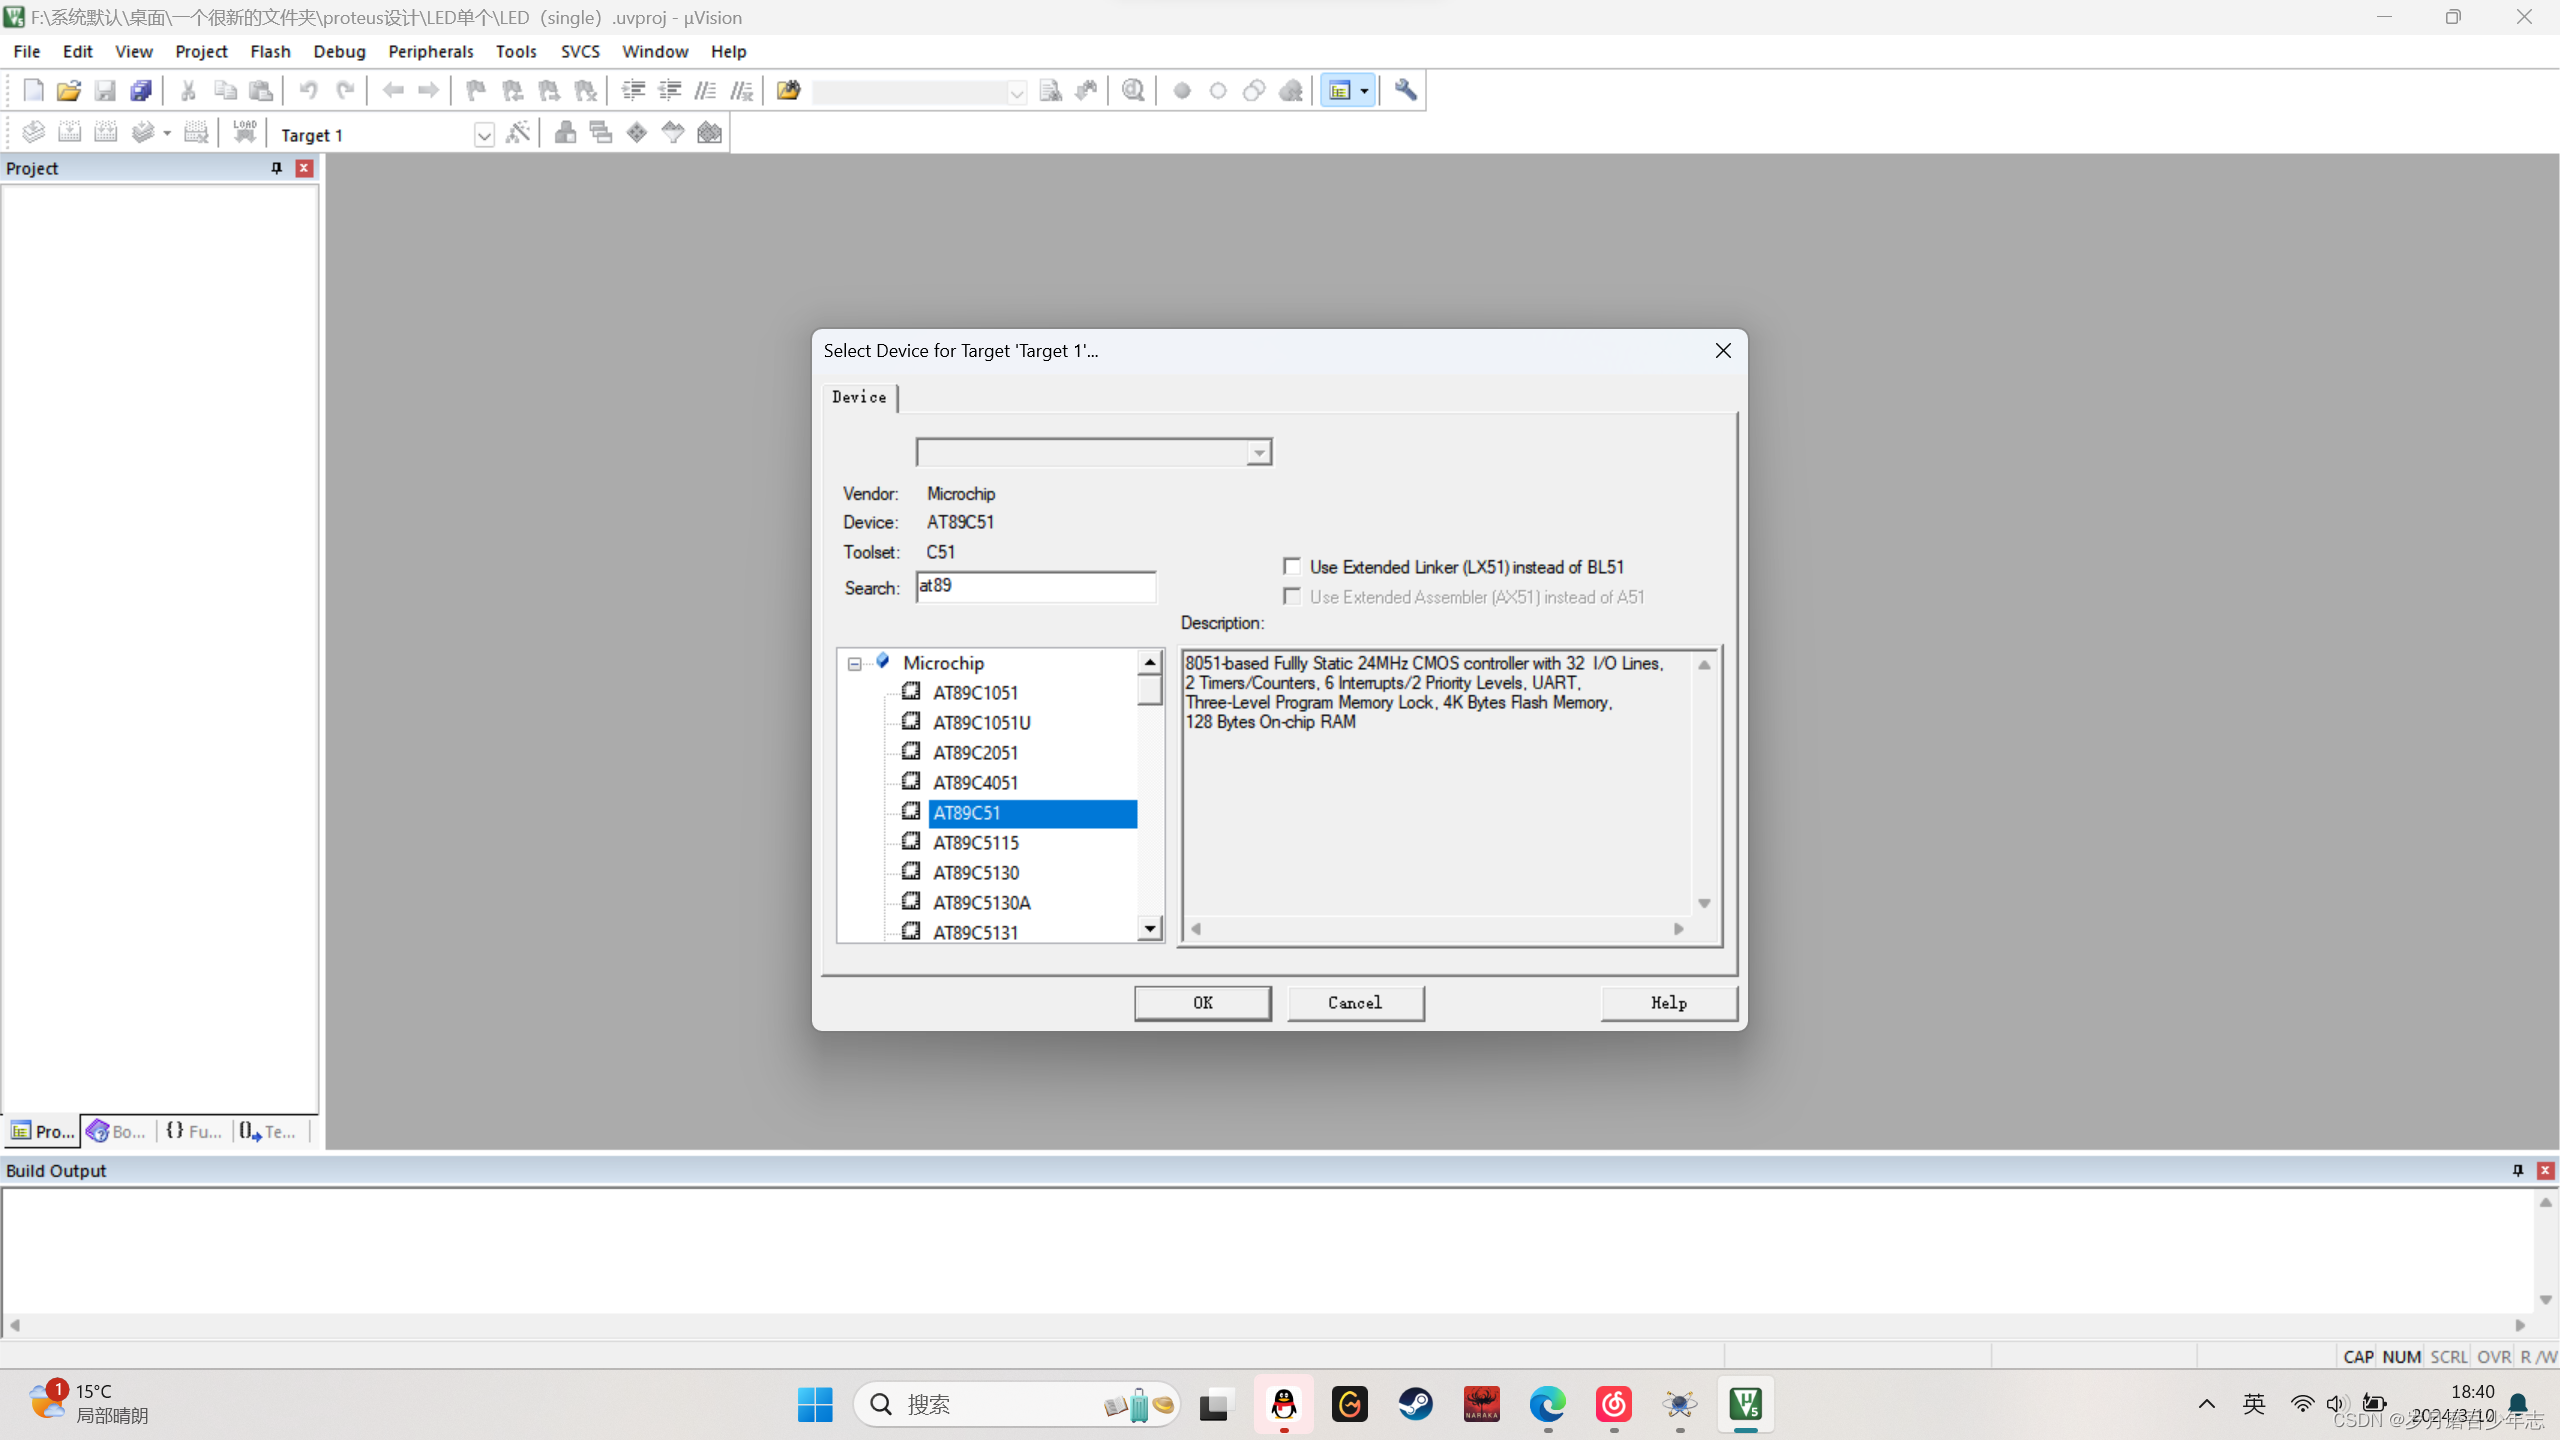The width and height of the screenshot is (2560, 1440).
Task: Open the device database dropdown in dialog
Action: pyautogui.click(x=1259, y=453)
